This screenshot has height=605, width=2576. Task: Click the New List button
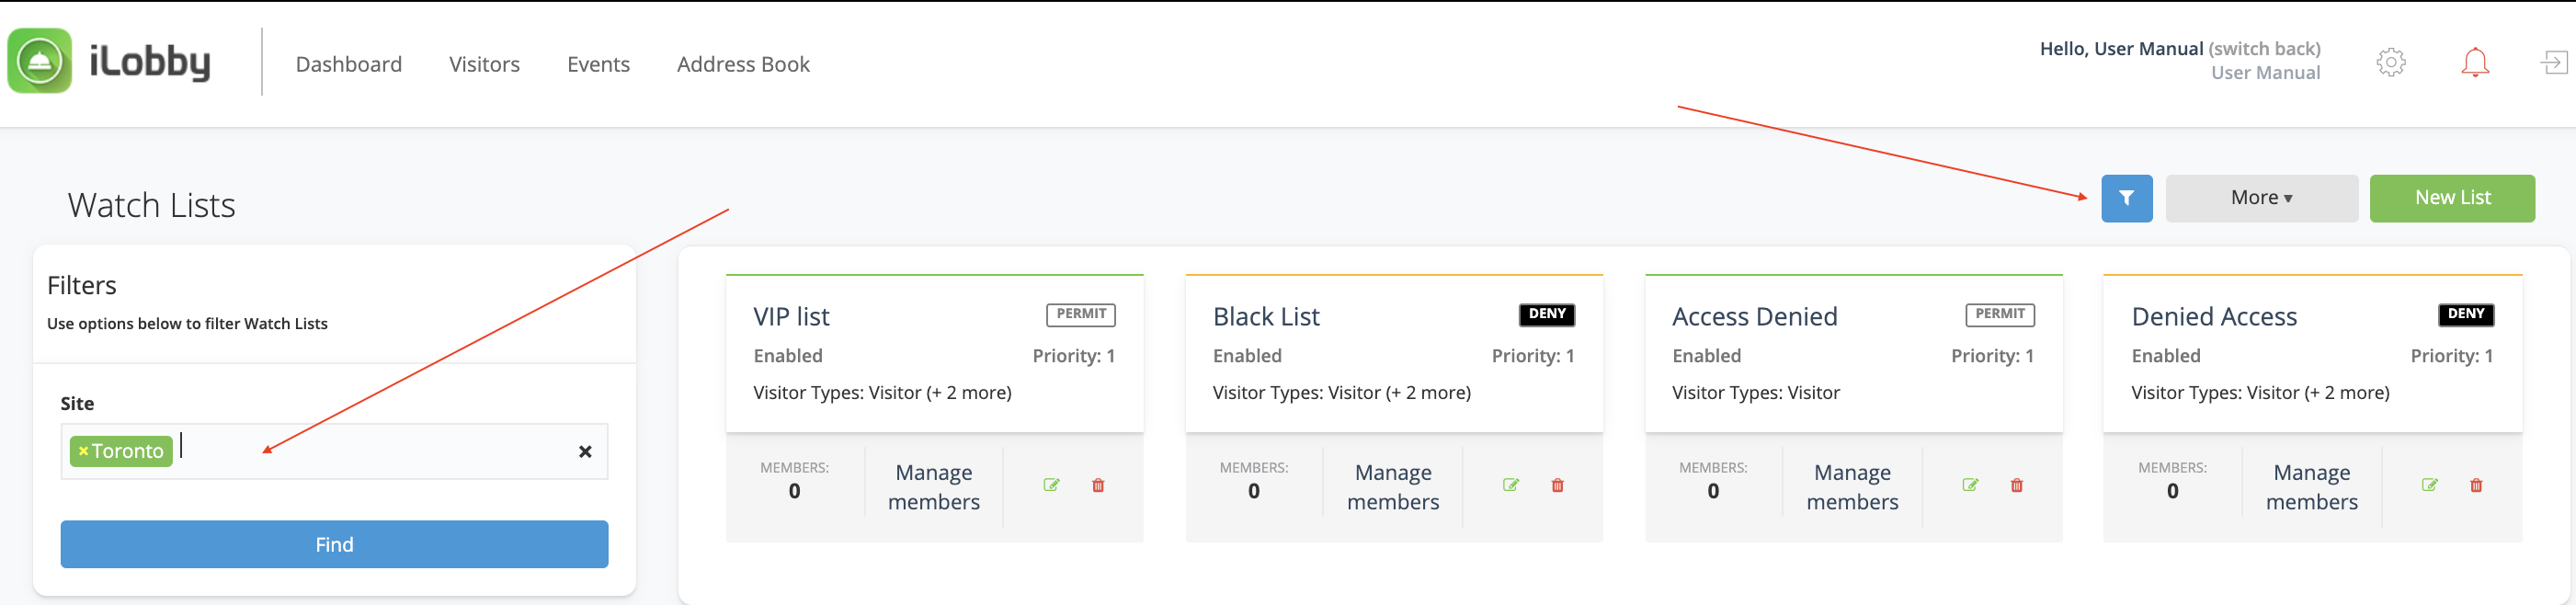point(2452,198)
